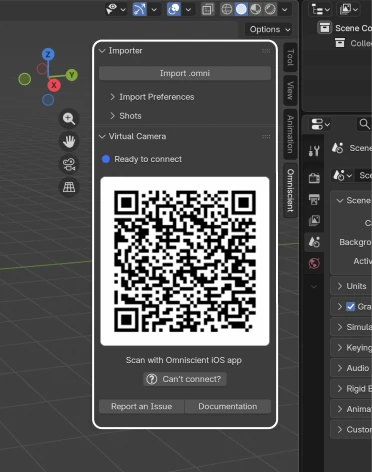The image size is (372, 472).
Task: Click the Omniscient QR code image
Action: [185, 261]
